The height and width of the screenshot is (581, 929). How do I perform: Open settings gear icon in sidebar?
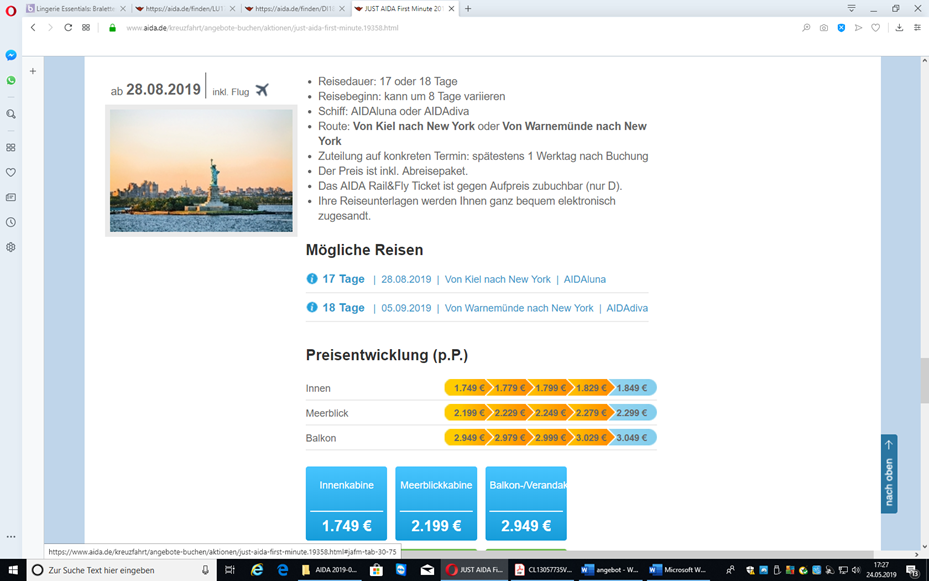coord(11,247)
